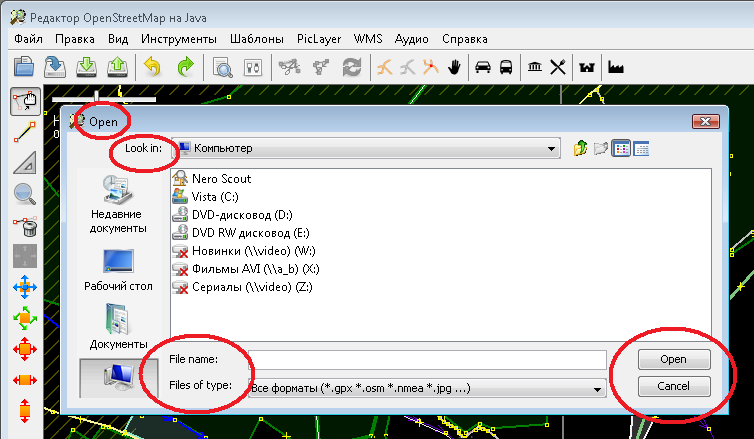Toggle the select mode tool
The width and height of the screenshot is (754, 439).
coord(25,102)
